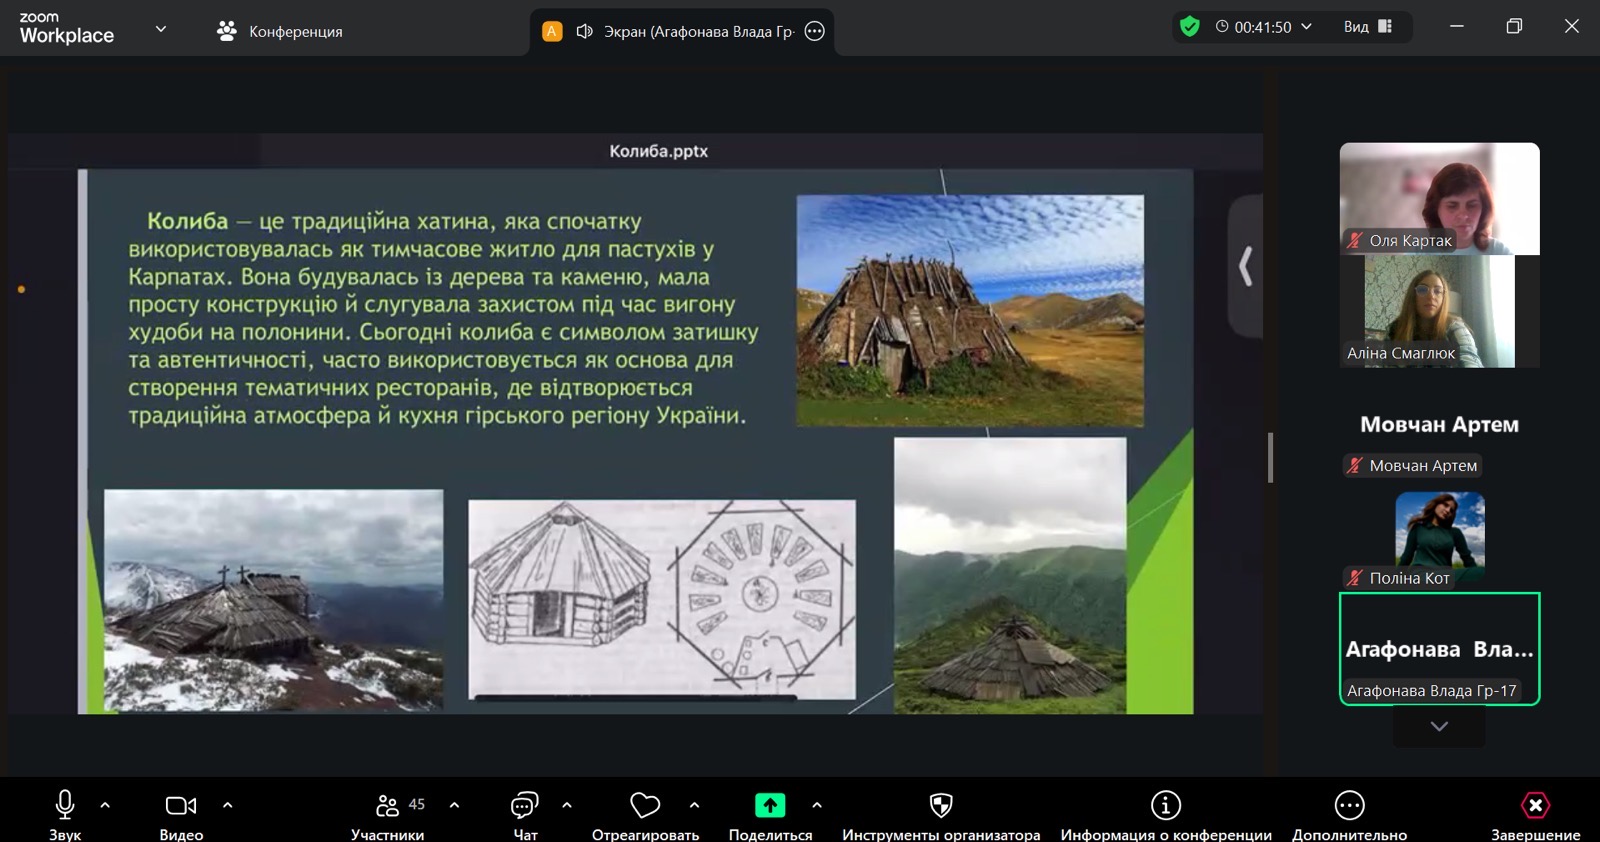Viewport: 1600px width, 842px height.
Task: Open shared screen options ellipsis button
Action: (x=815, y=31)
